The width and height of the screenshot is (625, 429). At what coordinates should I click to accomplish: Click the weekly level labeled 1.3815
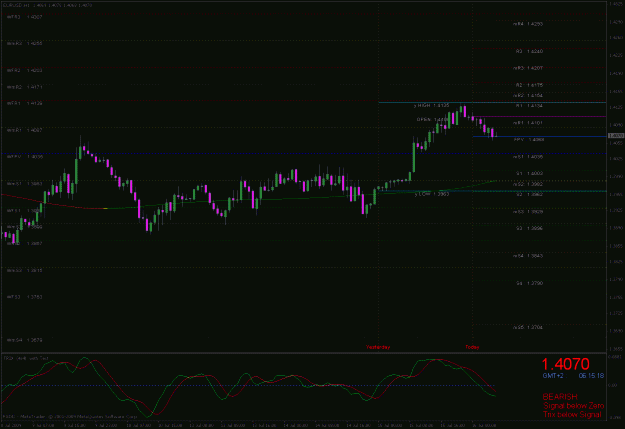pos(25,270)
